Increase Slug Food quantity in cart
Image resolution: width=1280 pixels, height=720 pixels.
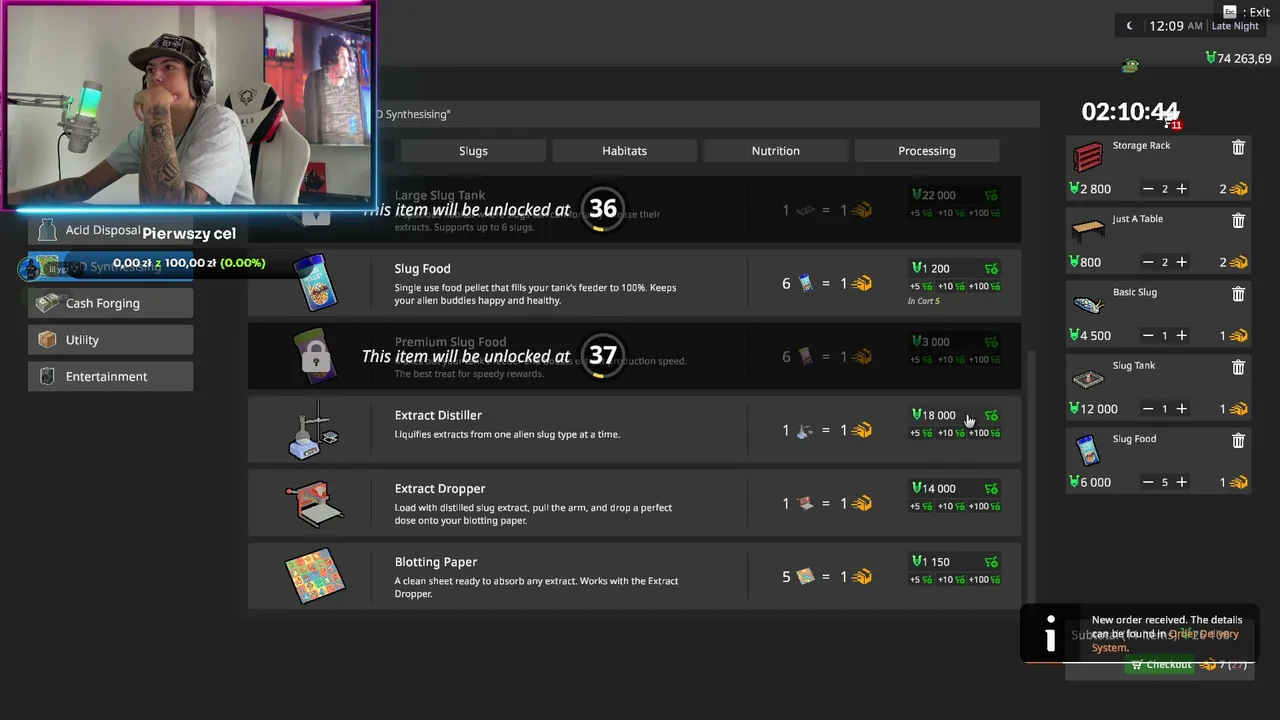click(x=1181, y=482)
